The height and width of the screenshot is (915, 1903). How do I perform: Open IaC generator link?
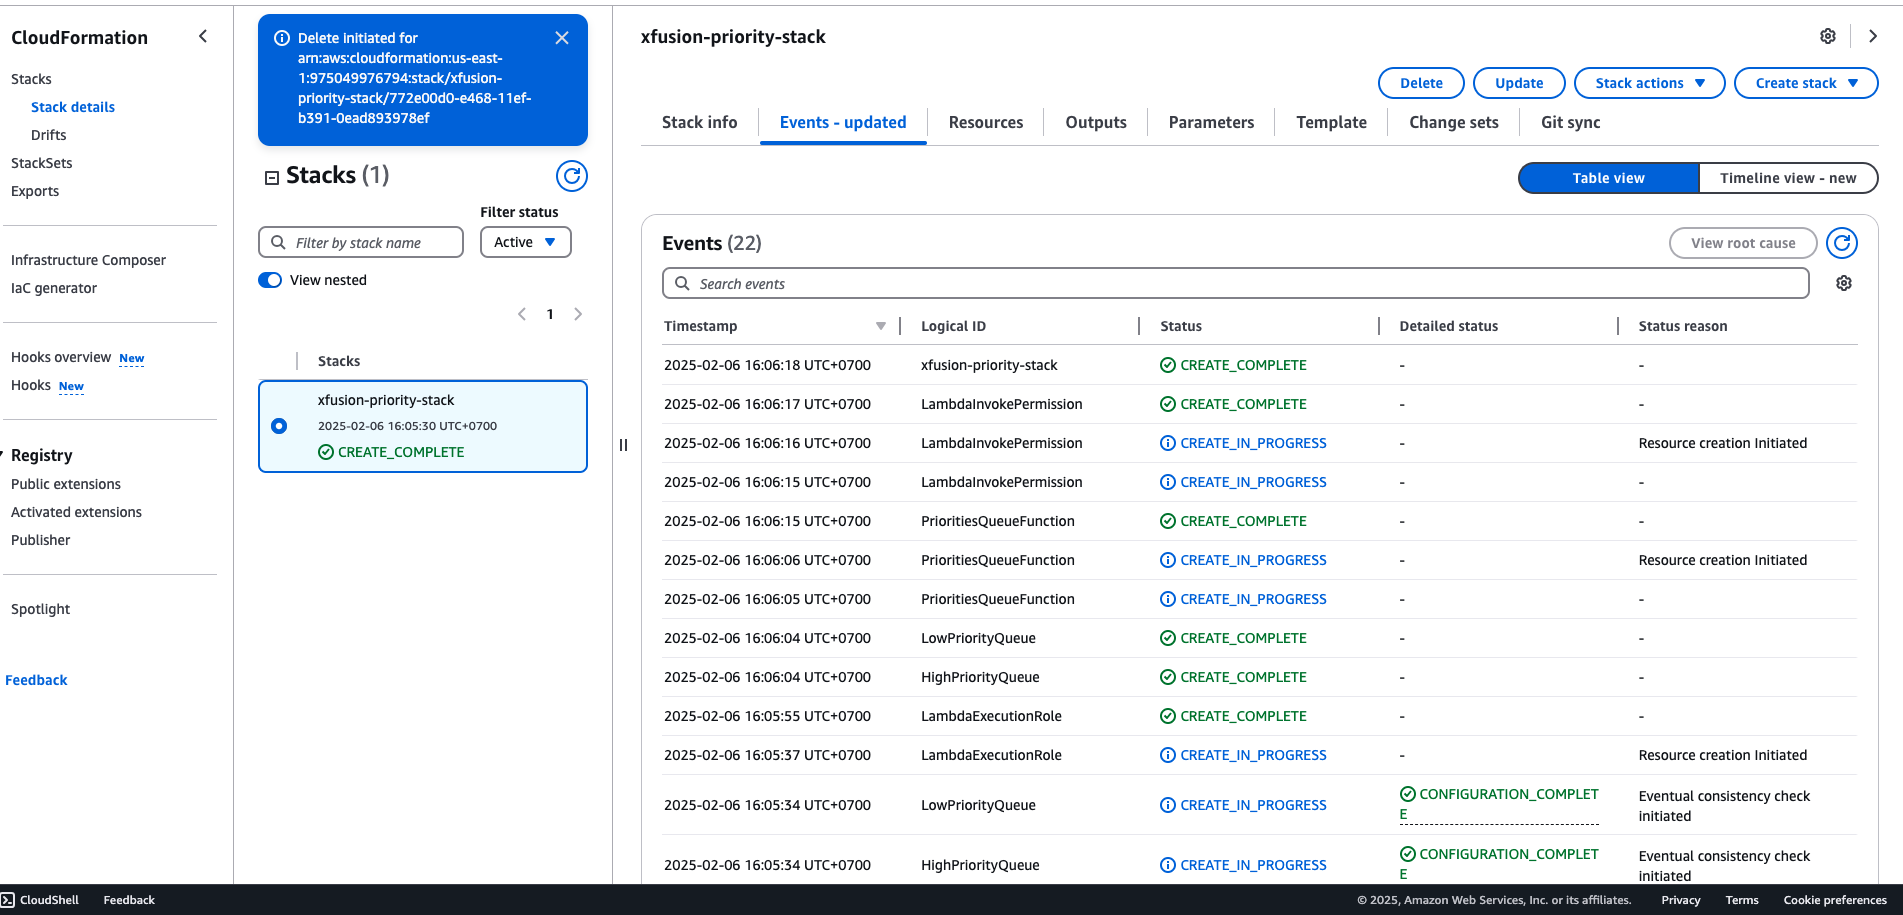(x=54, y=288)
